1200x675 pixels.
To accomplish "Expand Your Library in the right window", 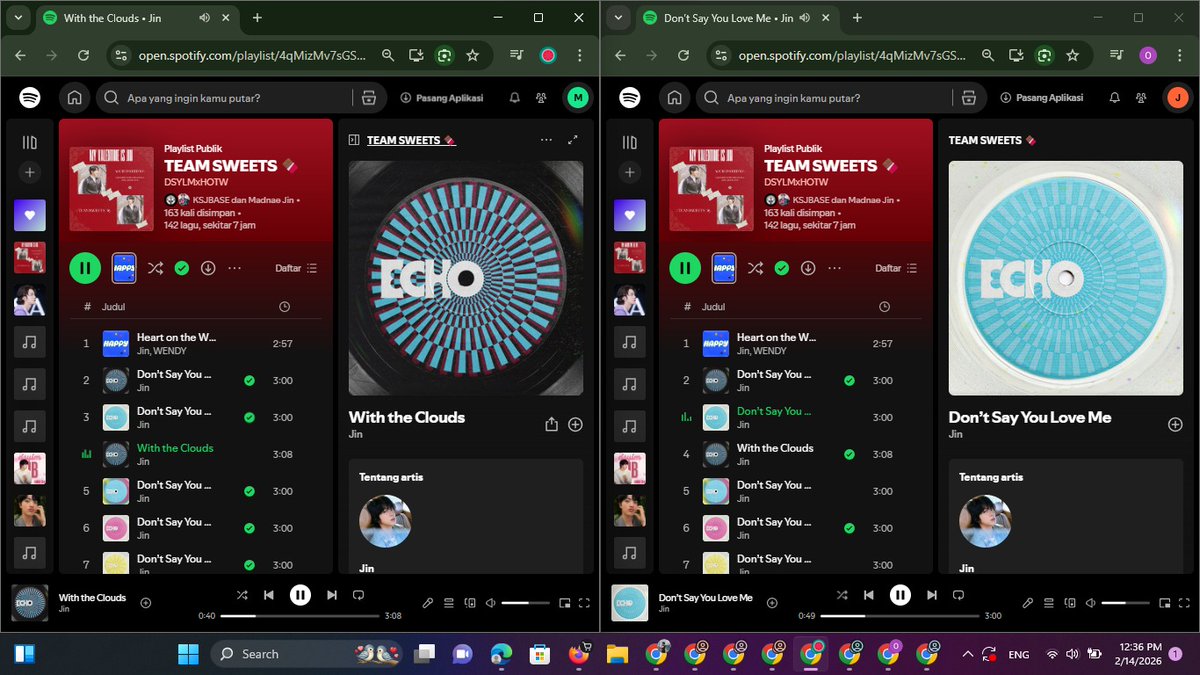I will (x=629, y=143).
